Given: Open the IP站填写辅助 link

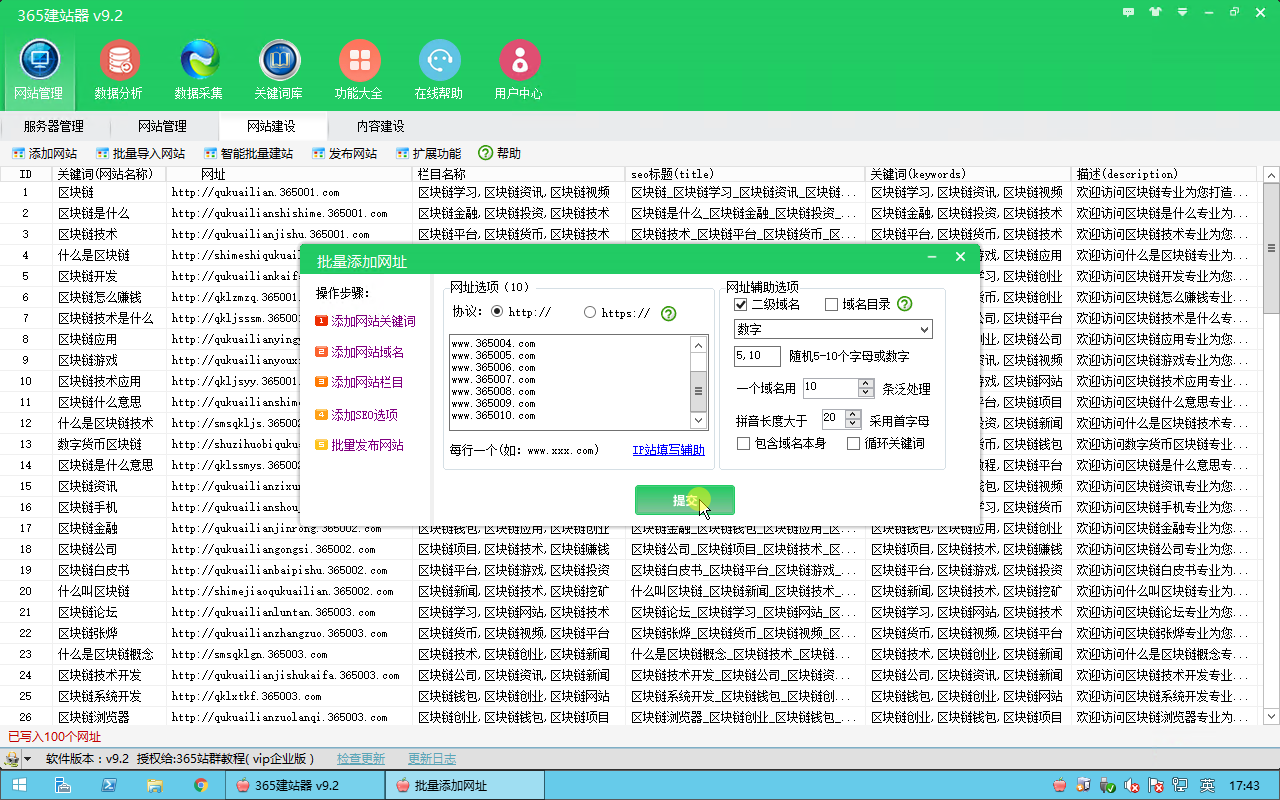Looking at the screenshot, I should (668, 450).
